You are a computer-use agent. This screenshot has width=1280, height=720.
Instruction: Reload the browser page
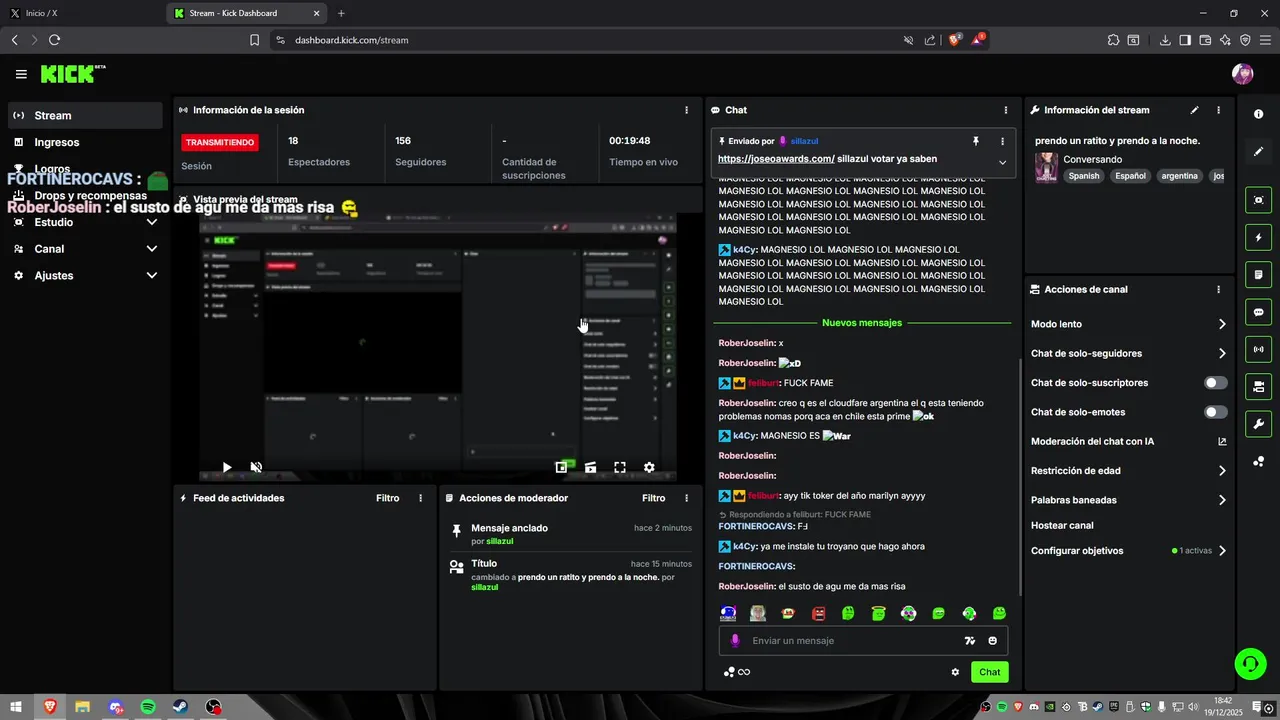(x=54, y=40)
